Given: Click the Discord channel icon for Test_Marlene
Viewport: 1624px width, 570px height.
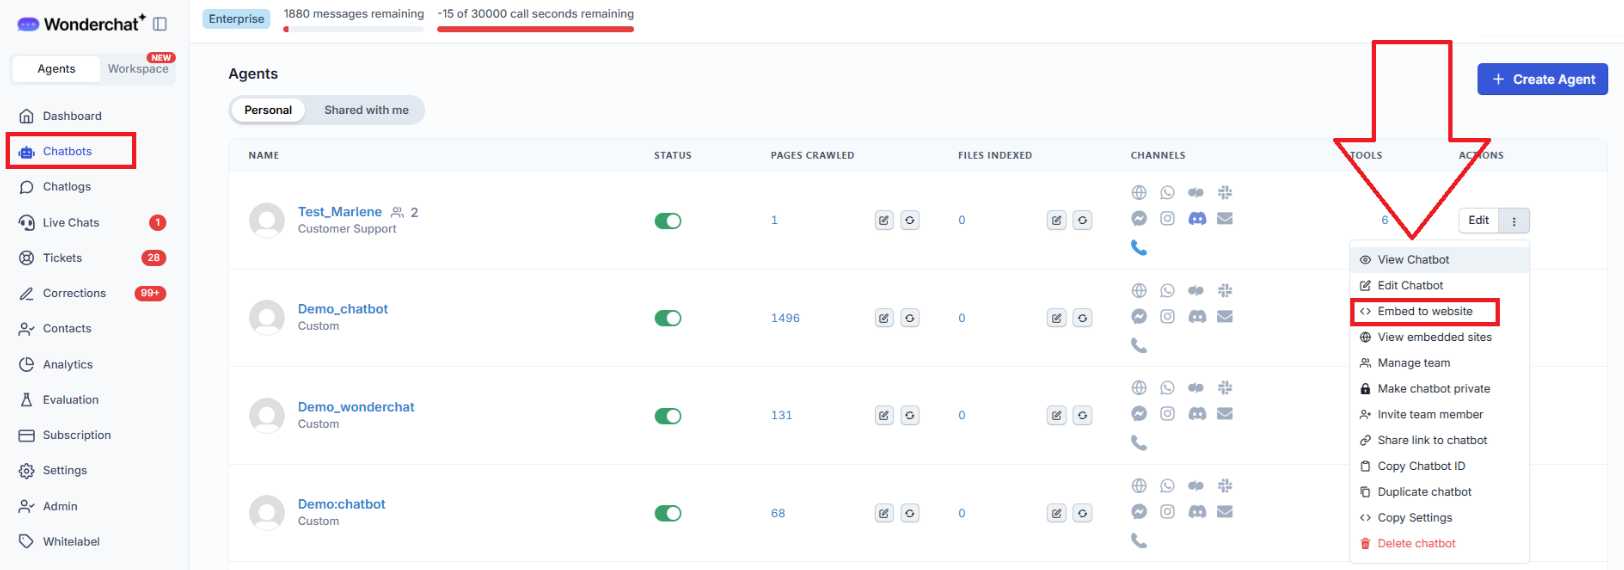Looking at the screenshot, I should (x=1197, y=218).
